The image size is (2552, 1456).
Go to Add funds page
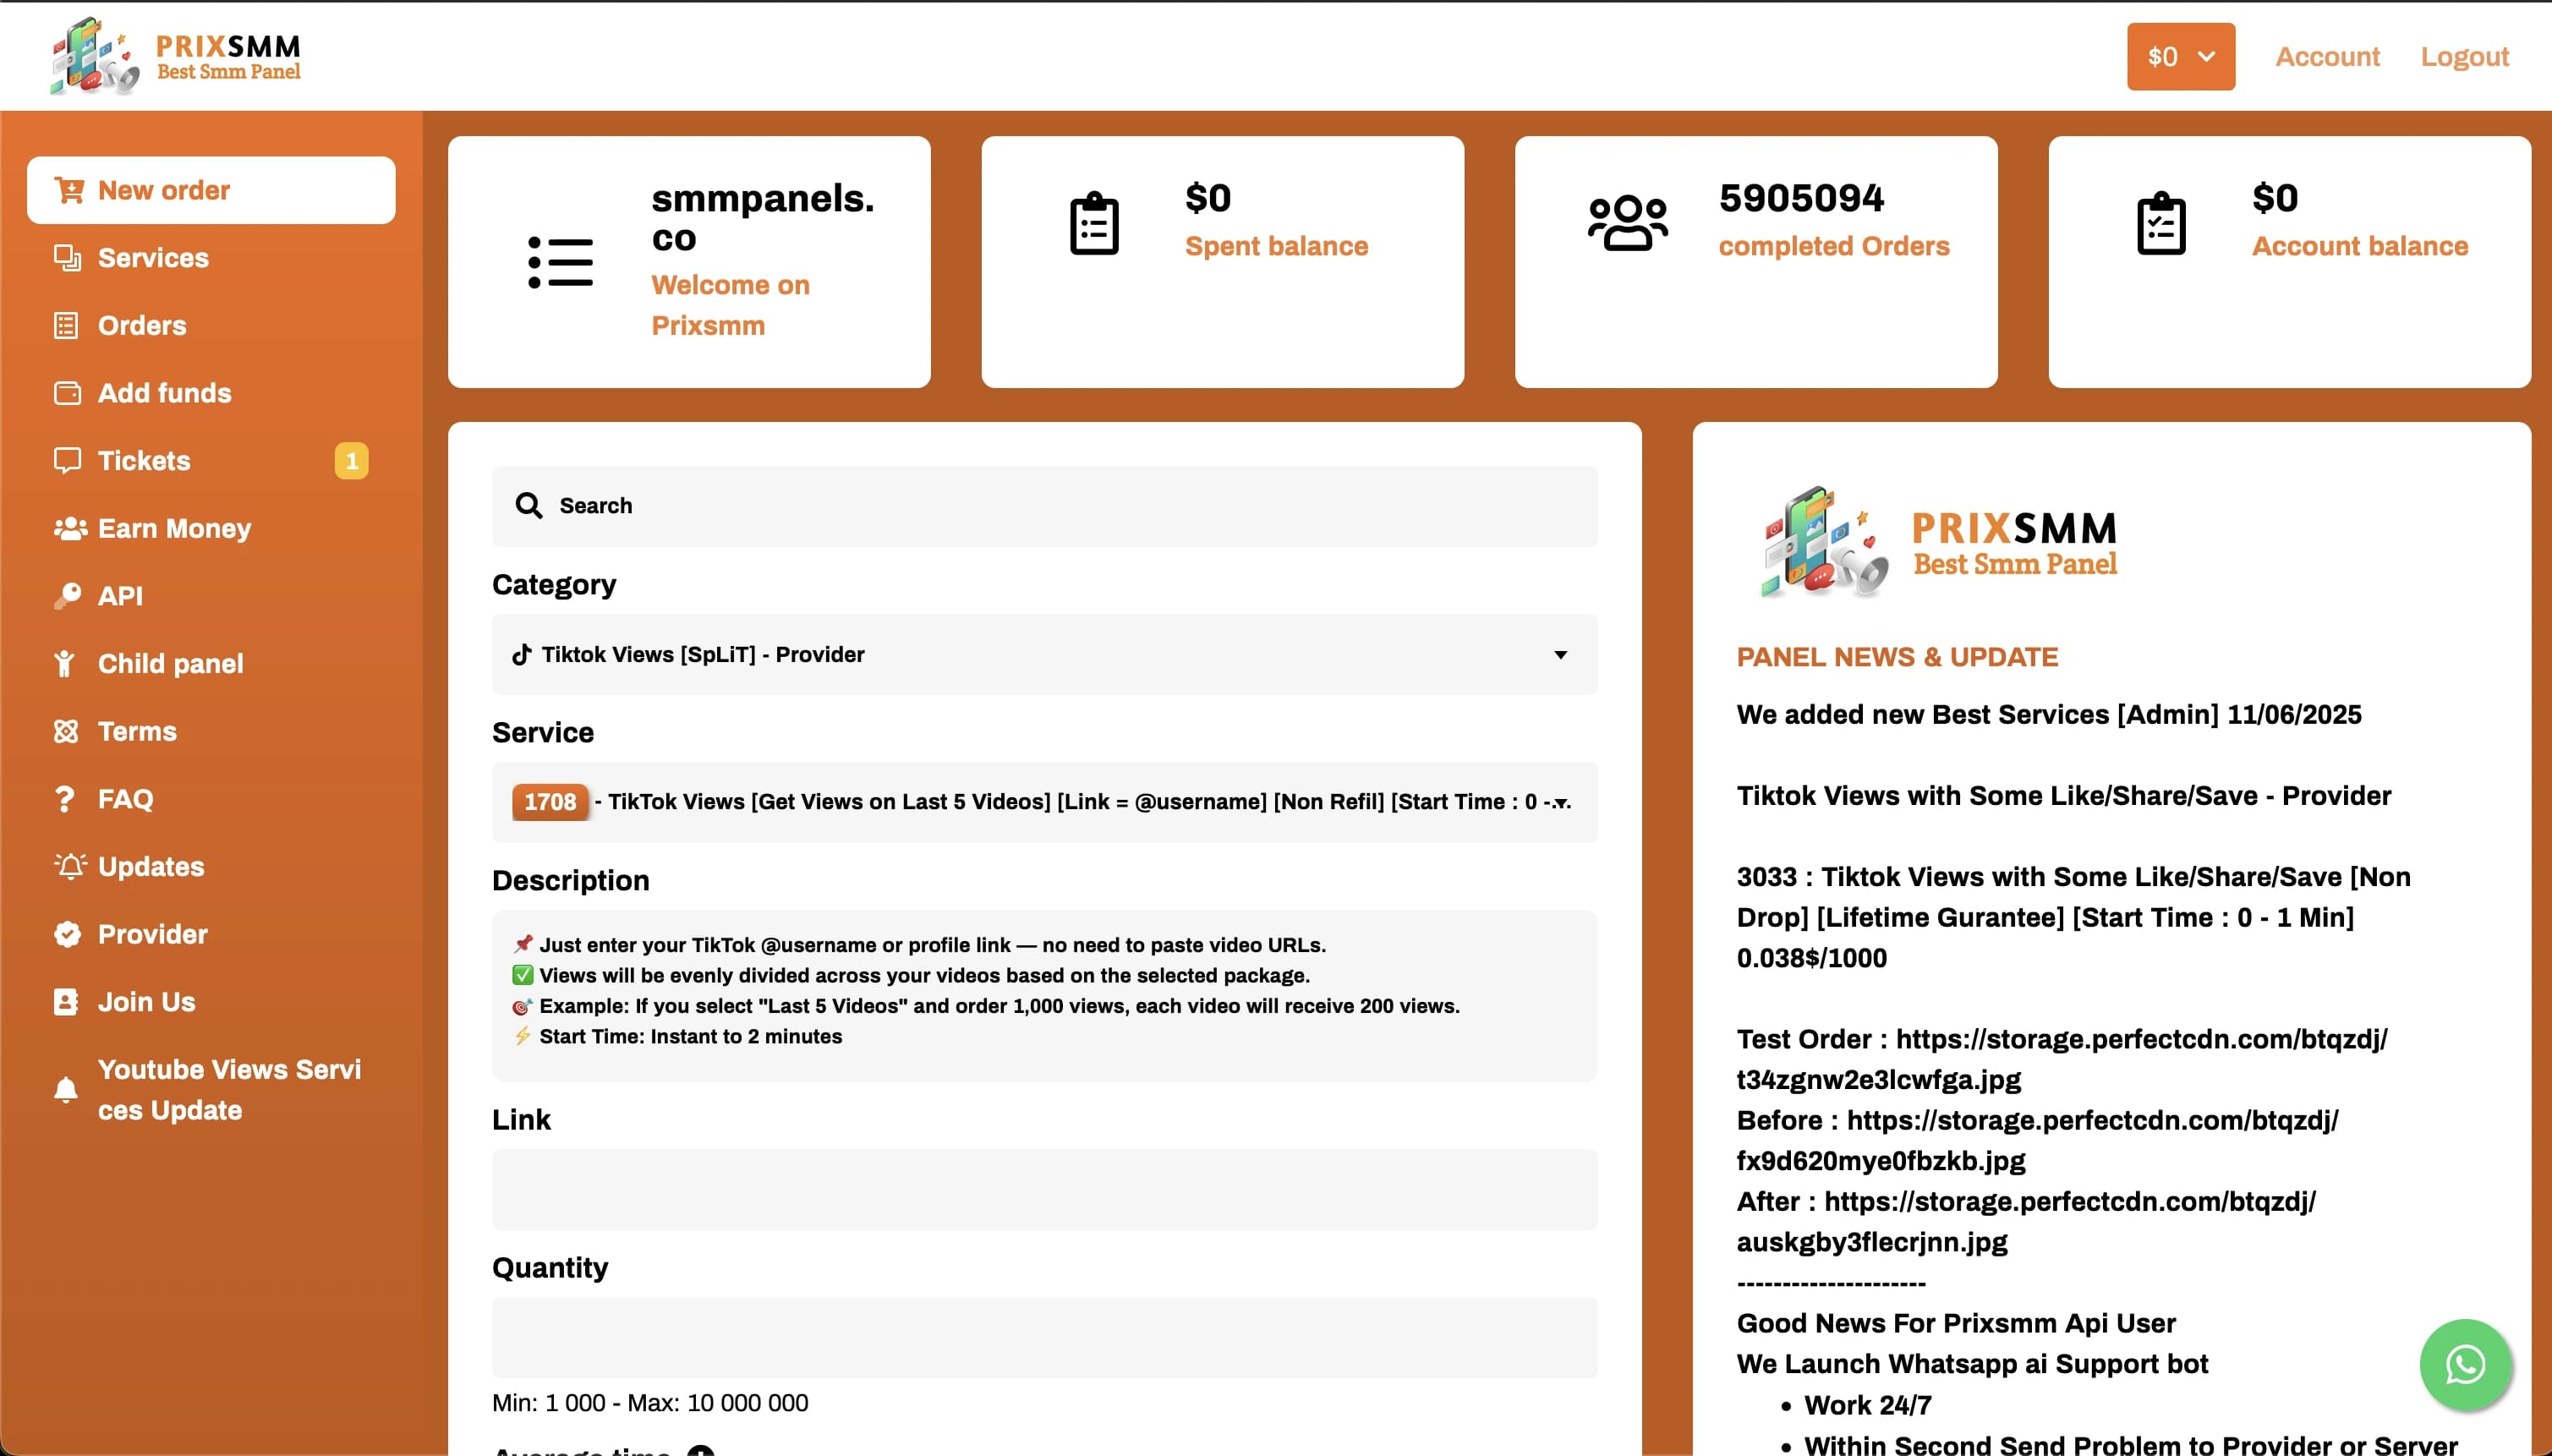[164, 393]
